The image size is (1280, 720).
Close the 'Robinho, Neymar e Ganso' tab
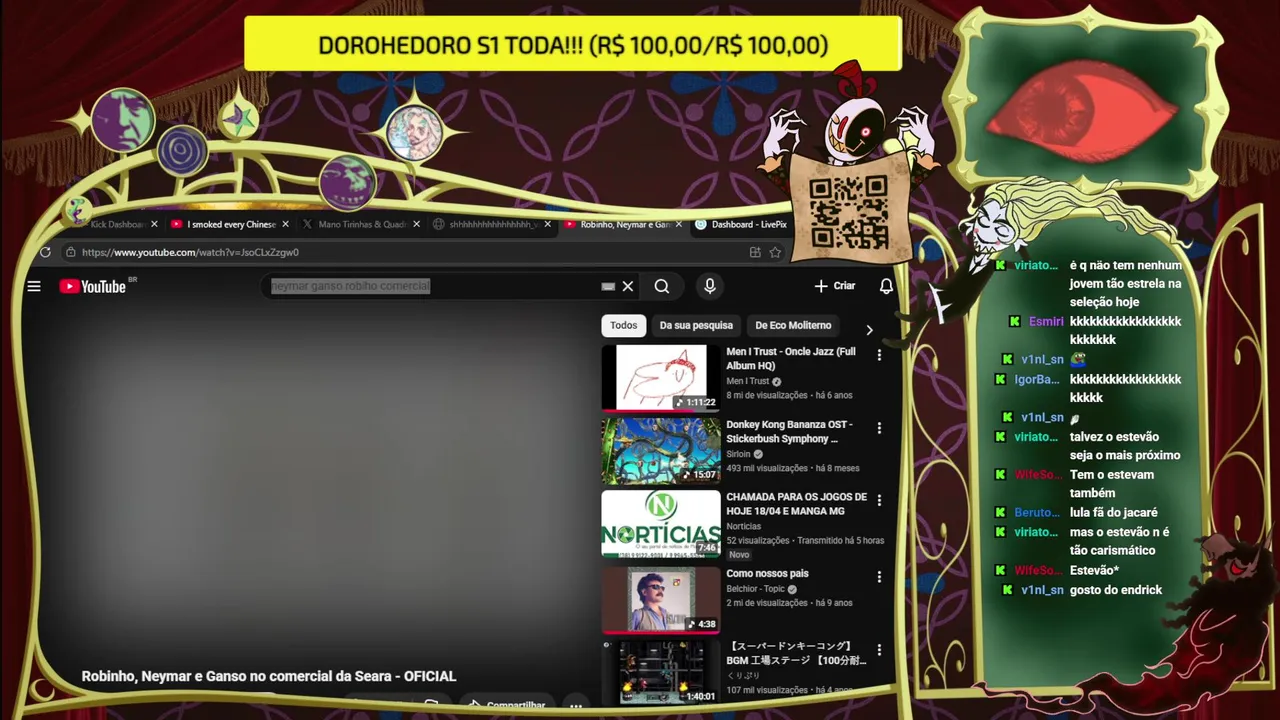tap(679, 224)
